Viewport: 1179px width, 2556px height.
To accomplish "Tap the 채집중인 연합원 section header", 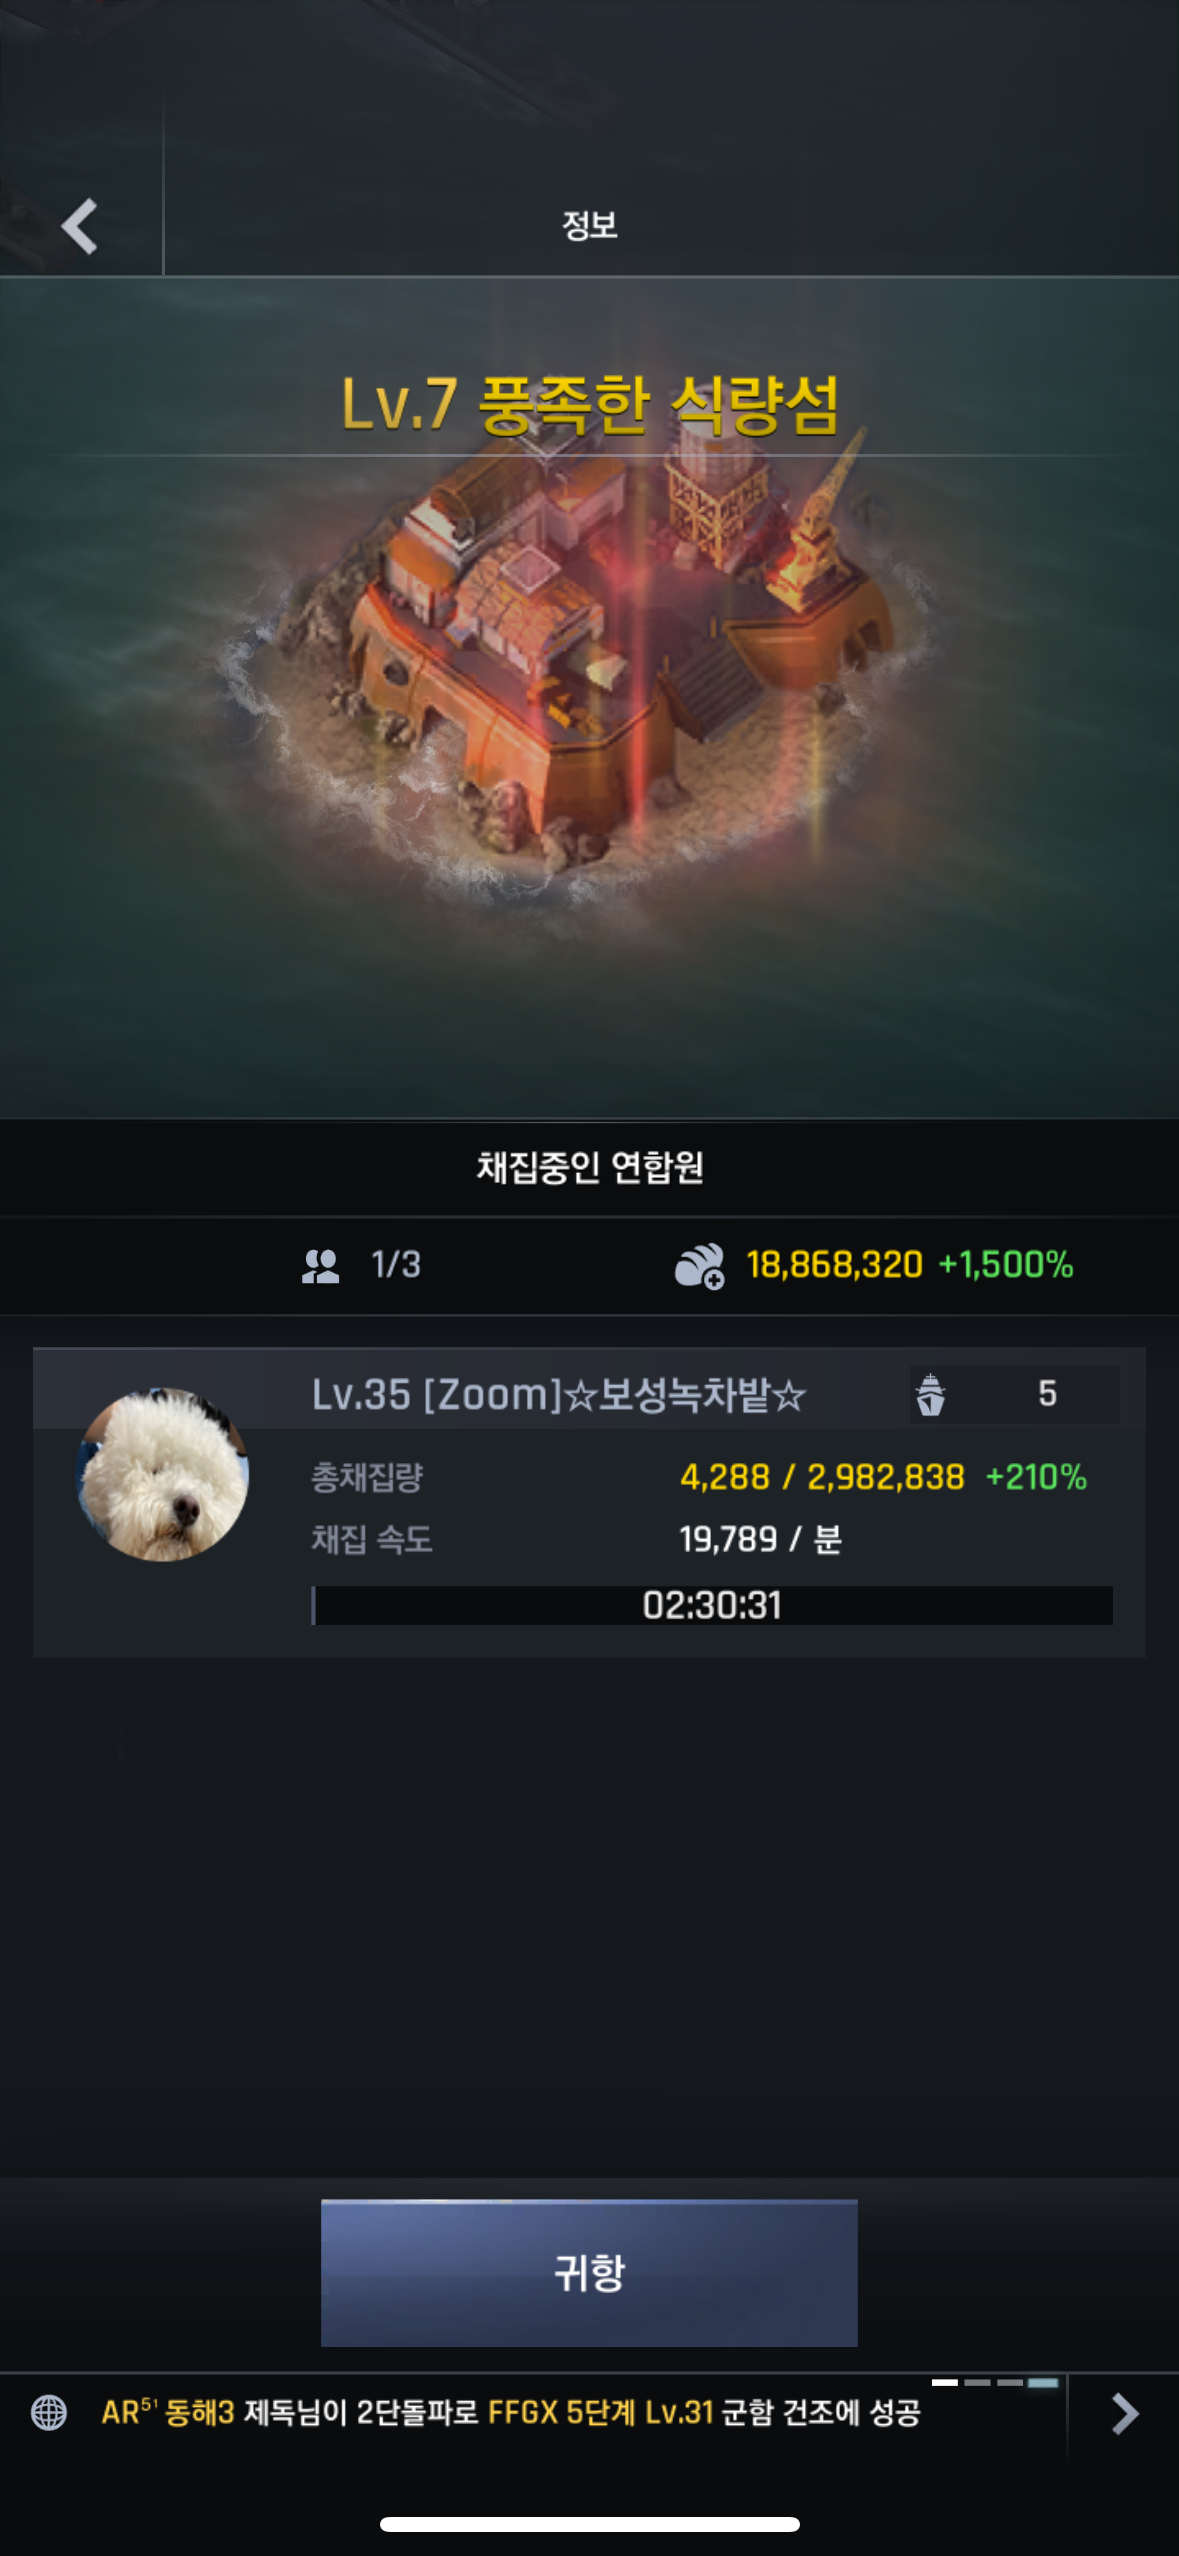I will (590, 1167).
